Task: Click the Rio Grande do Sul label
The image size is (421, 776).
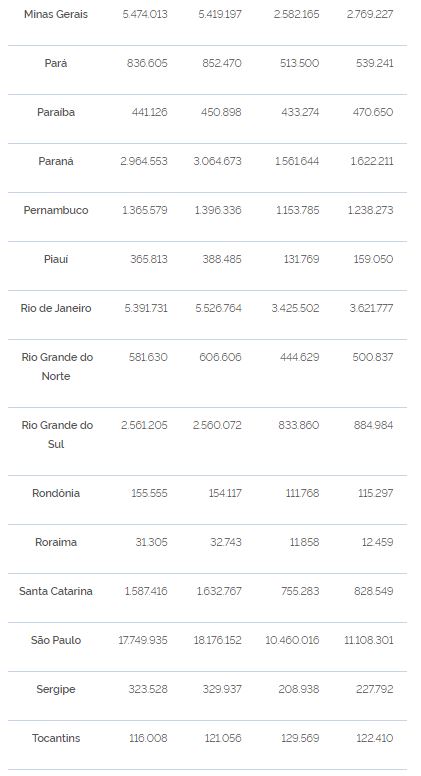Action: tap(57, 435)
